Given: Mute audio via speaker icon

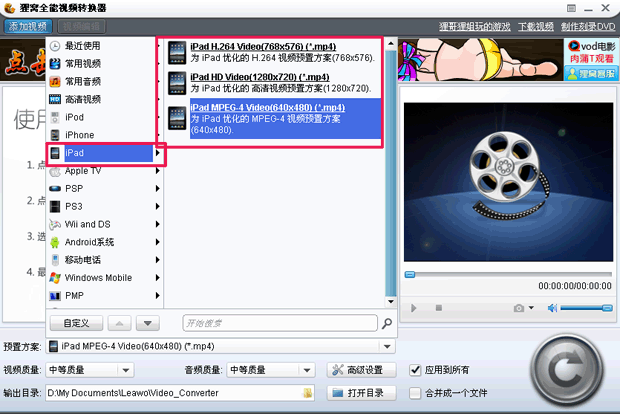Looking at the screenshot, I should tap(552, 308).
